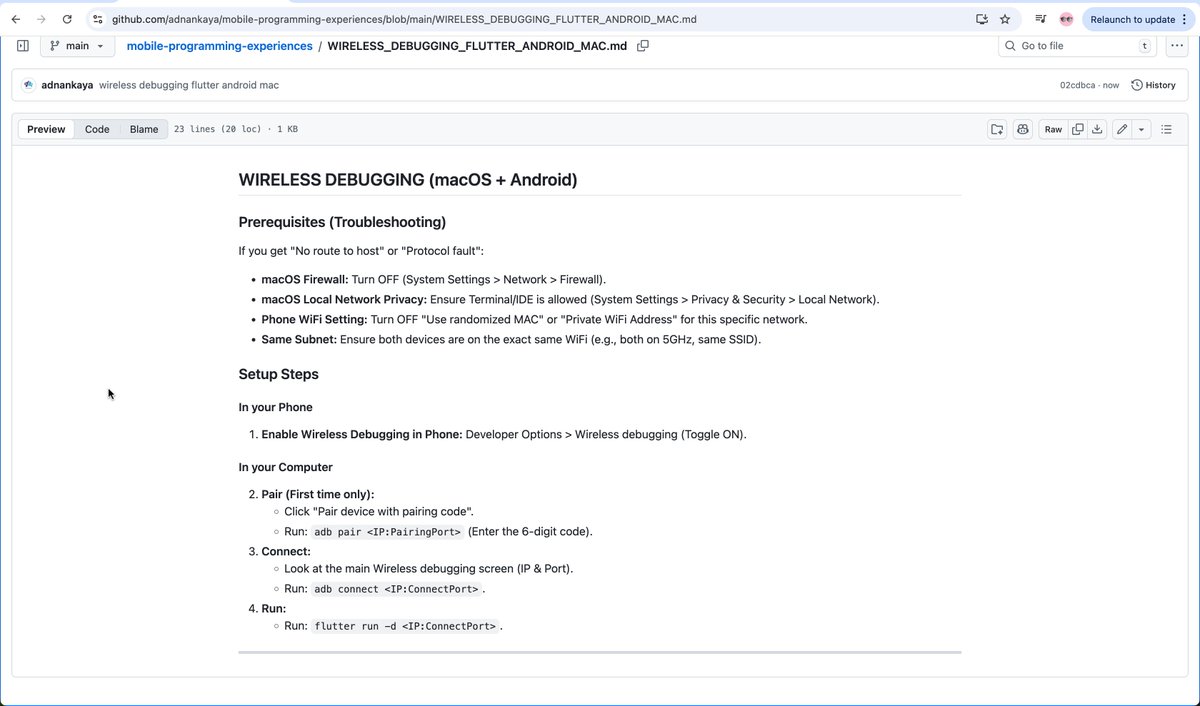1200x706 pixels.
Task: Edit this file with pencil icon
Action: pos(1122,129)
